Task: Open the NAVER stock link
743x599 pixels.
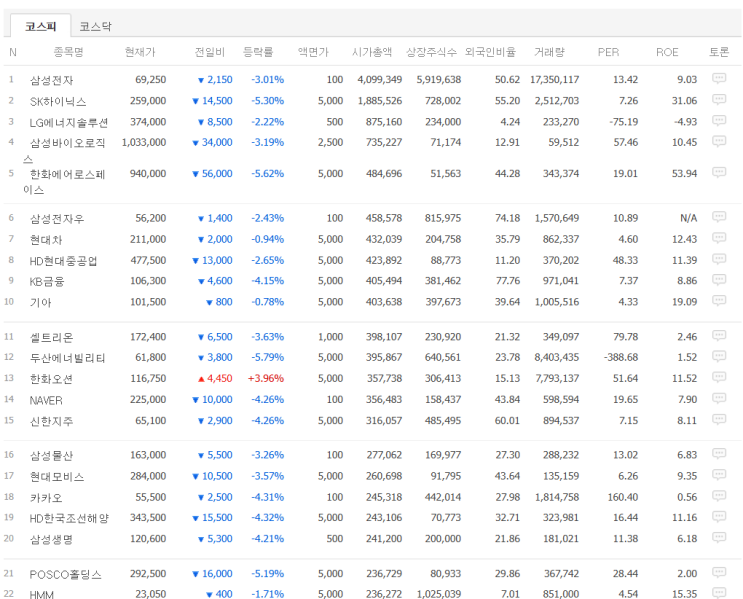Action: point(46,400)
